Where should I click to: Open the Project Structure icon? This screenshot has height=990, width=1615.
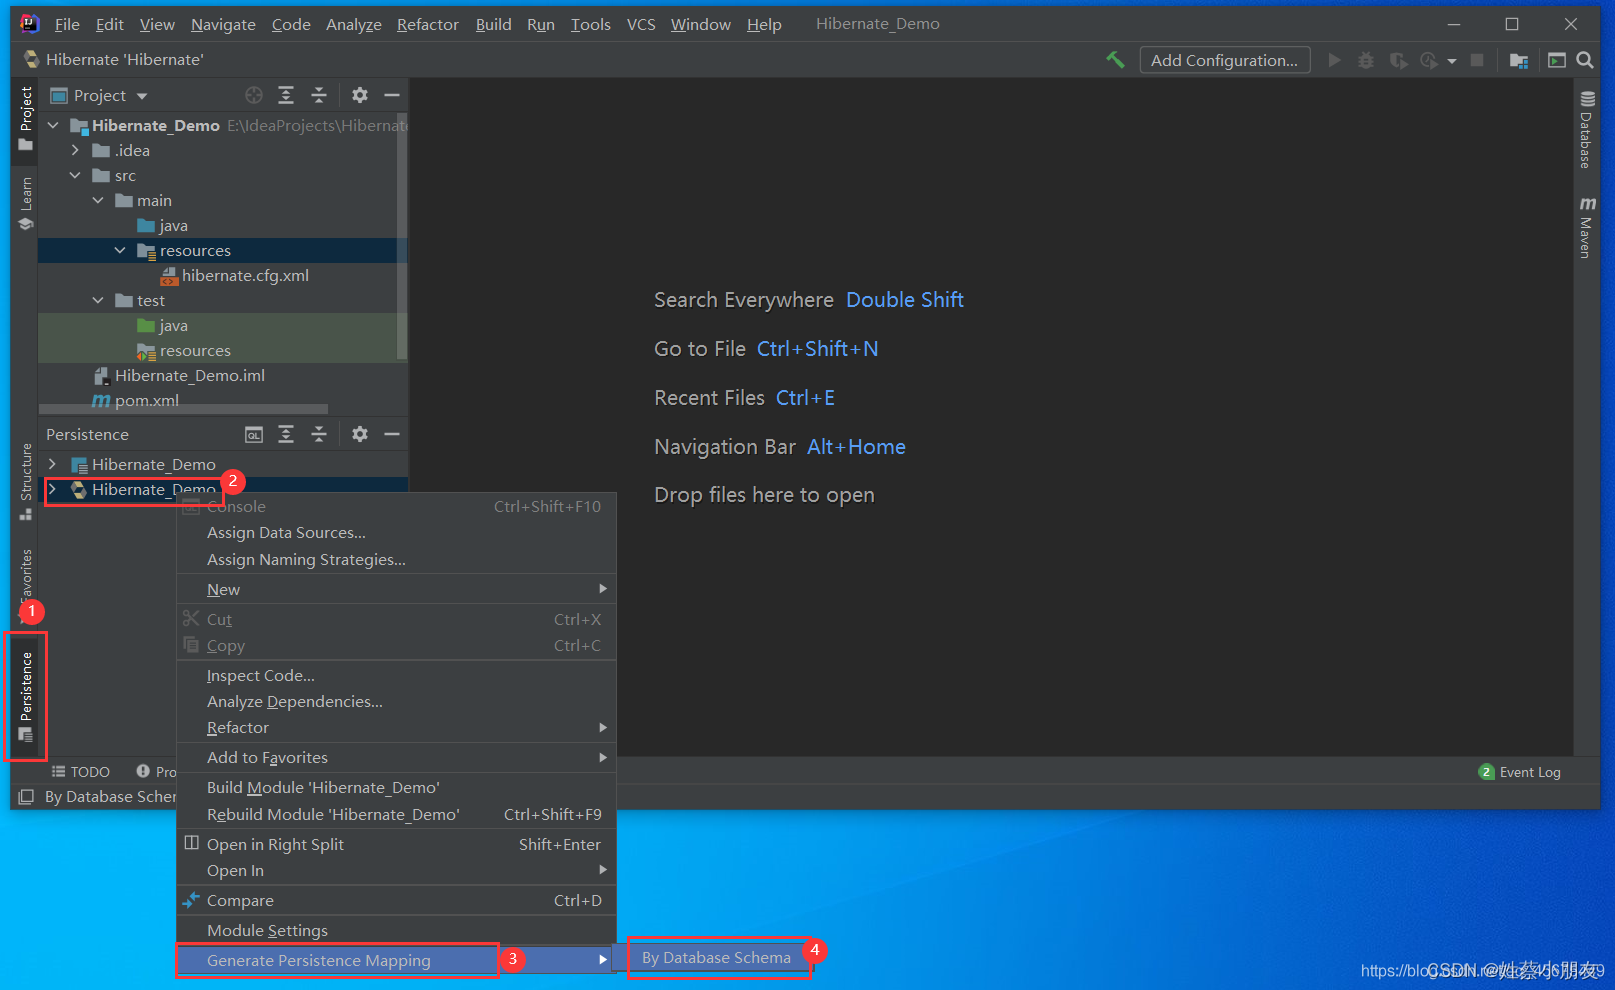click(x=1518, y=60)
